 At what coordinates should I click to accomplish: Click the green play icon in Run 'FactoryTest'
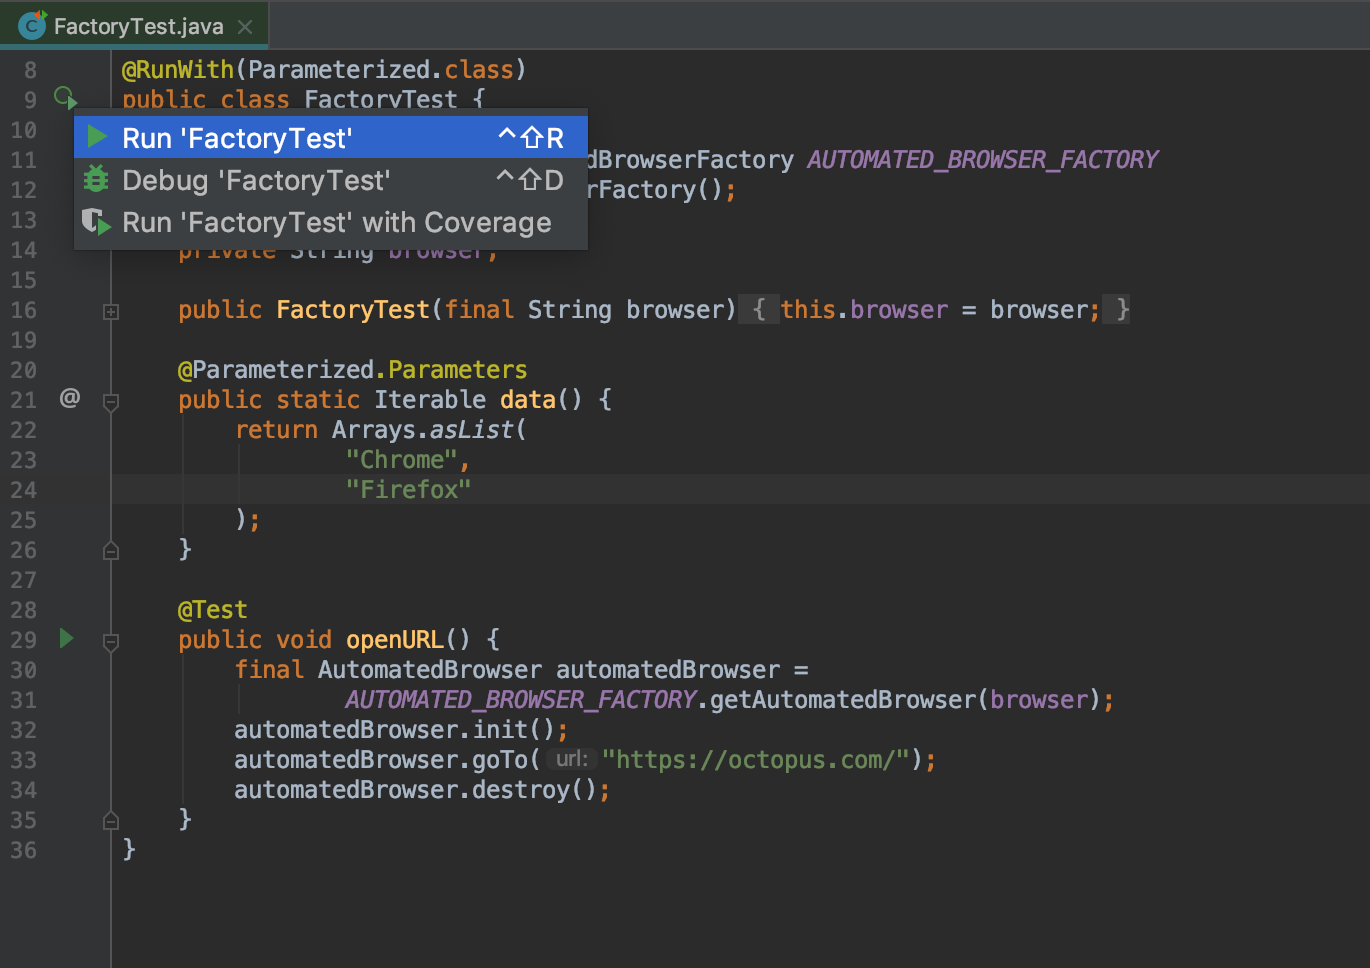tap(97, 137)
